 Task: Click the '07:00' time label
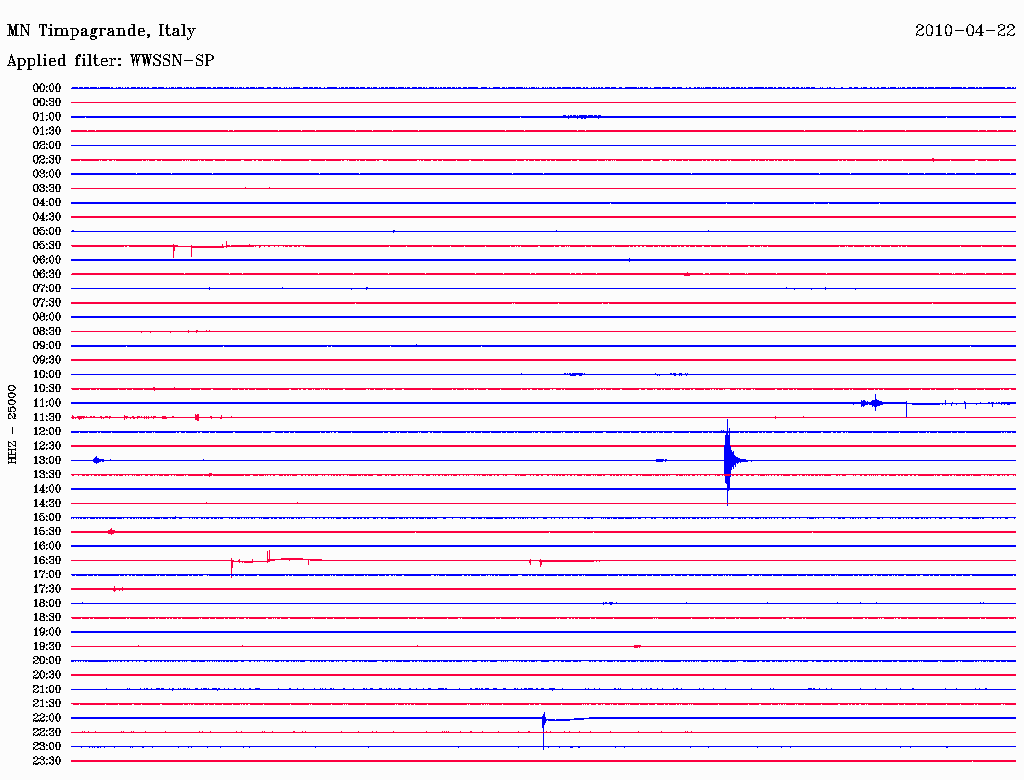[47, 288]
